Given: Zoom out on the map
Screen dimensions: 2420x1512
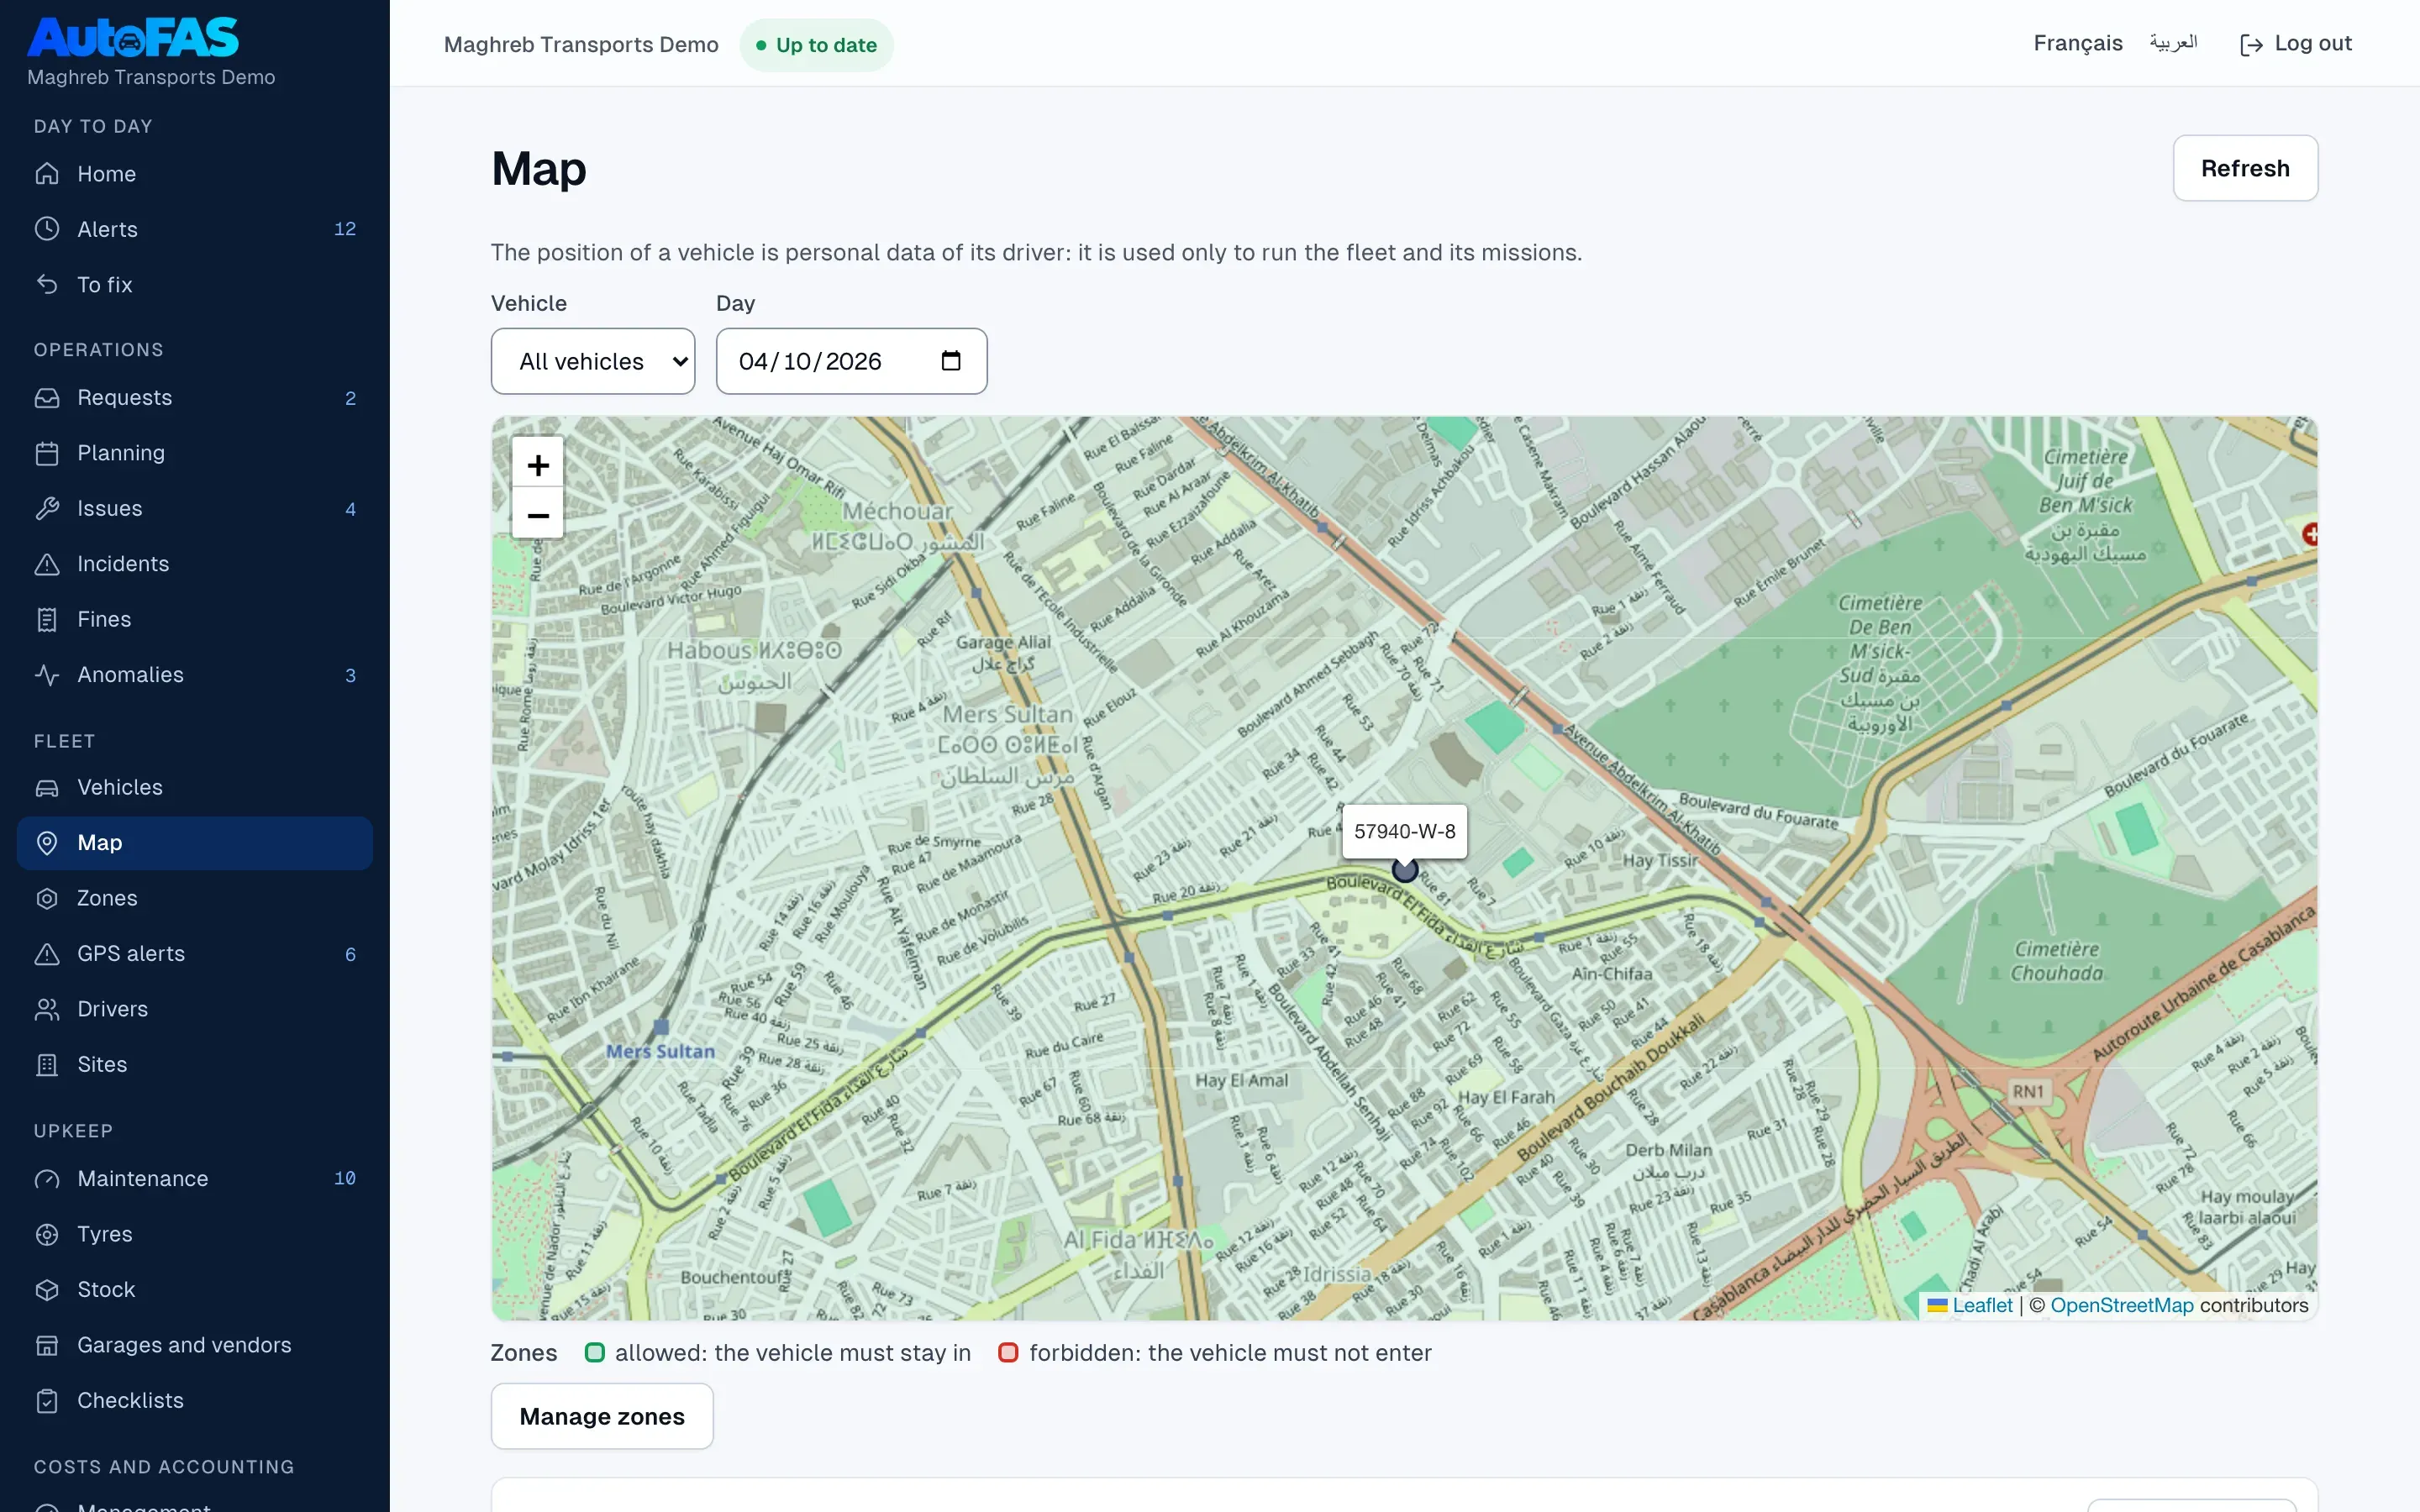Looking at the screenshot, I should (538, 514).
